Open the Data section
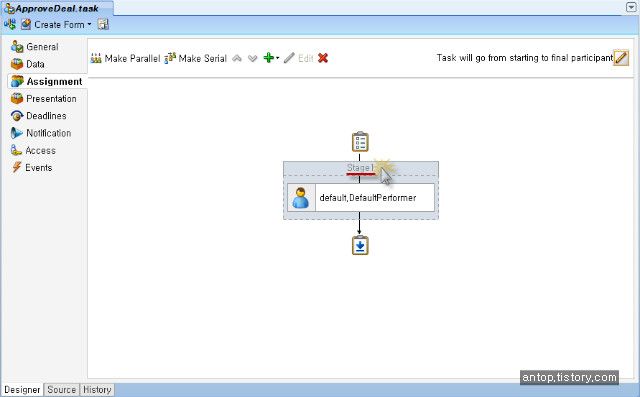Viewport: 640px width, 397px height. (x=28, y=64)
